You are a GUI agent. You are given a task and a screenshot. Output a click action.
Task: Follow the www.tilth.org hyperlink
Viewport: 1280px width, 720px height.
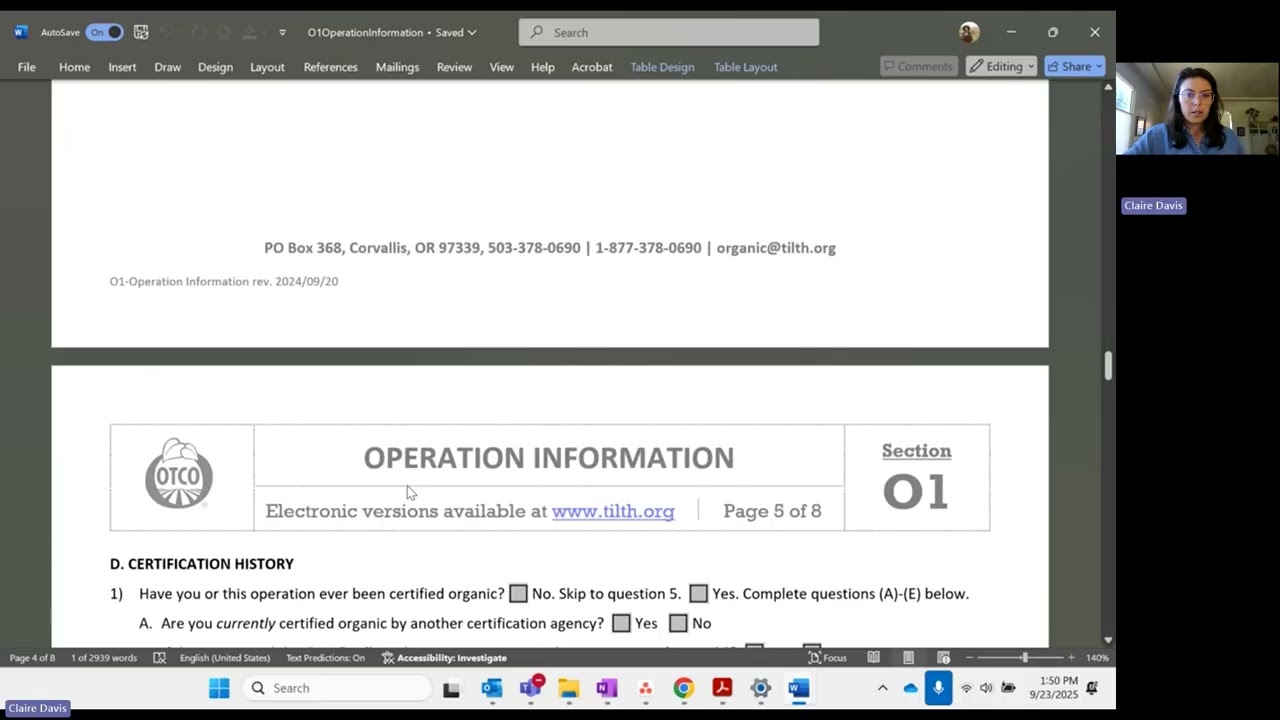pos(613,511)
